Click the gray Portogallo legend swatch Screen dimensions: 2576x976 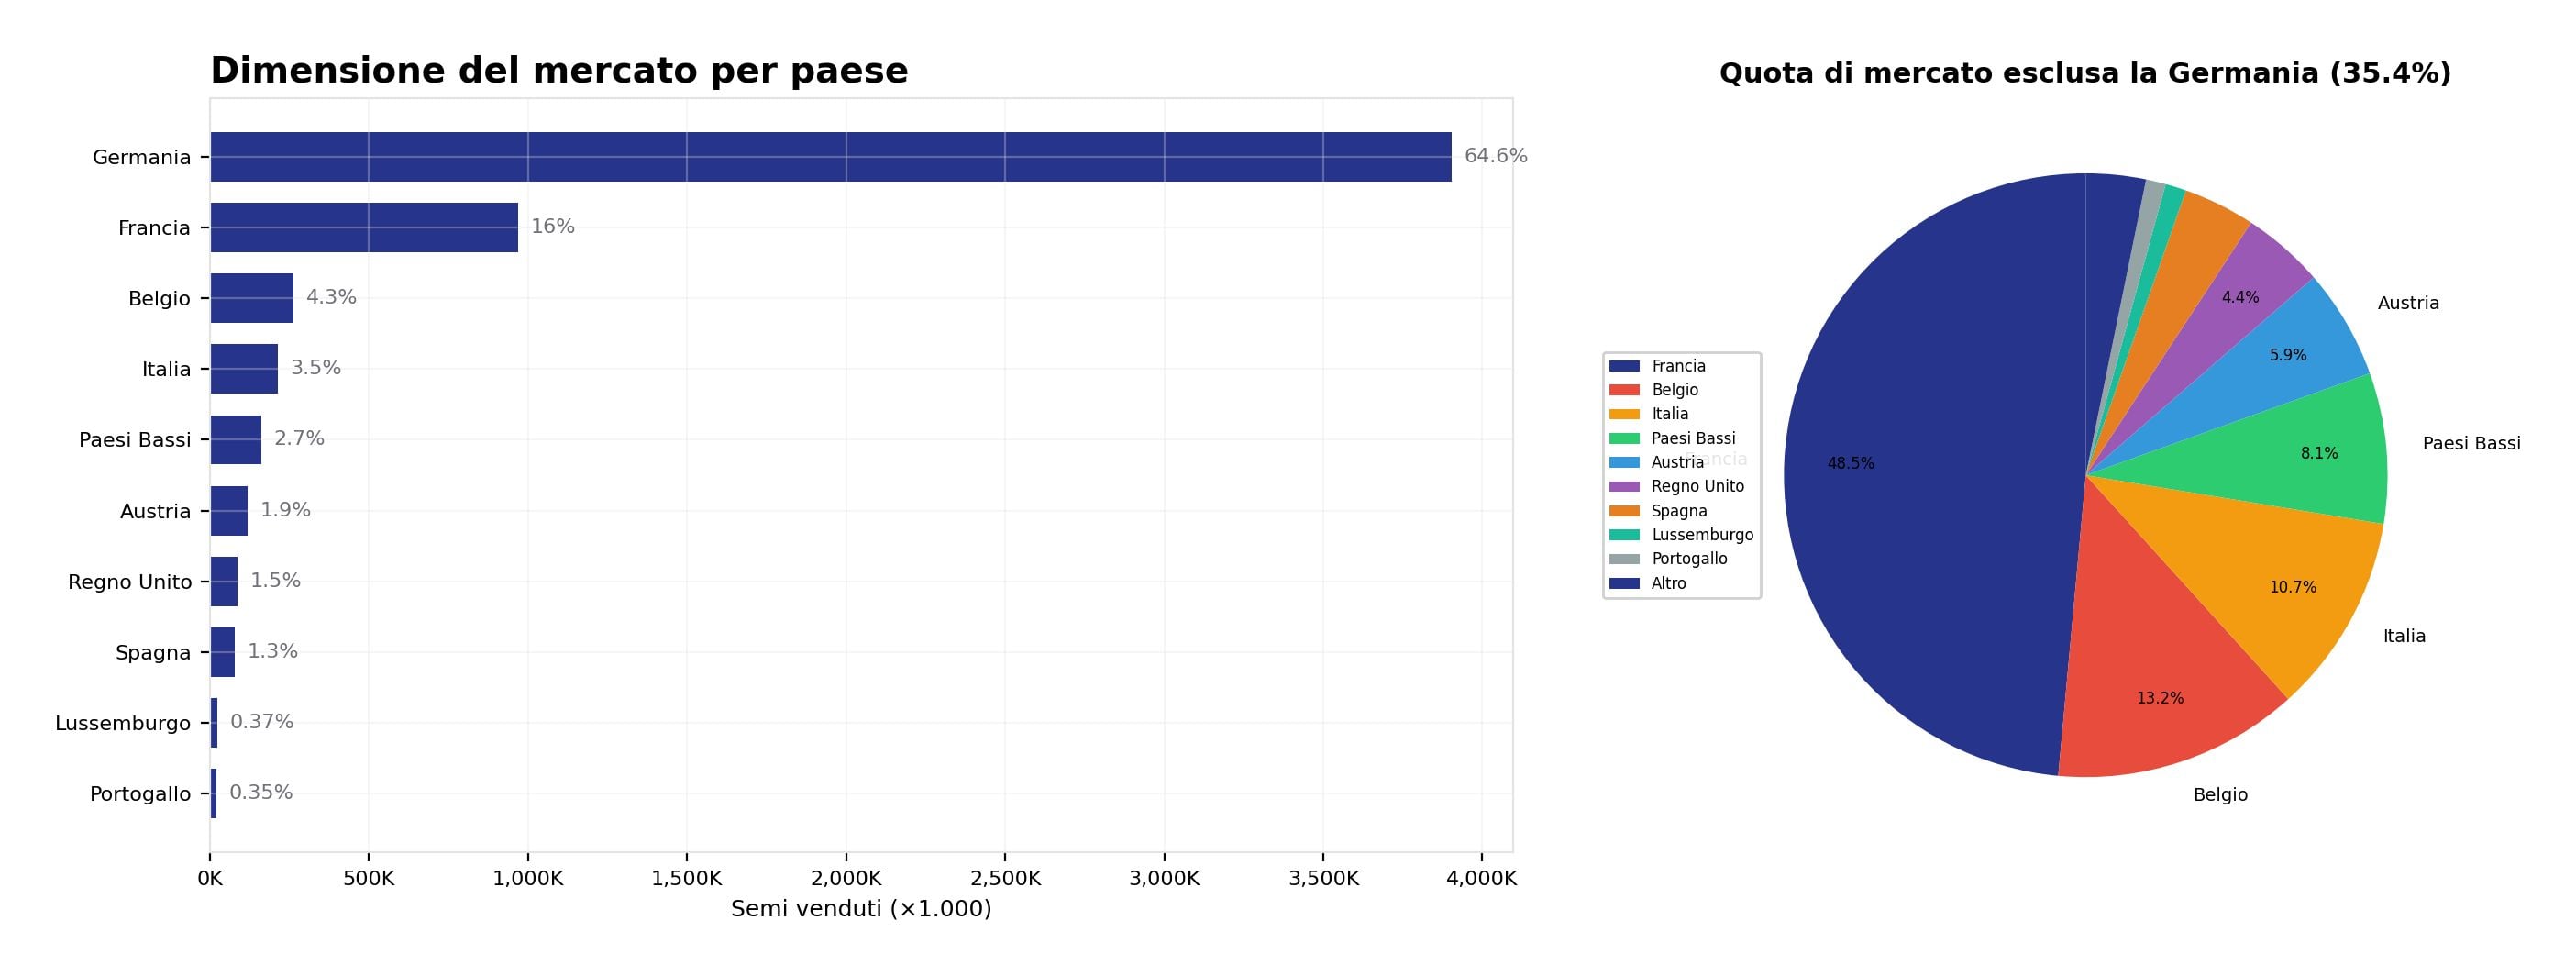(x=1624, y=559)
